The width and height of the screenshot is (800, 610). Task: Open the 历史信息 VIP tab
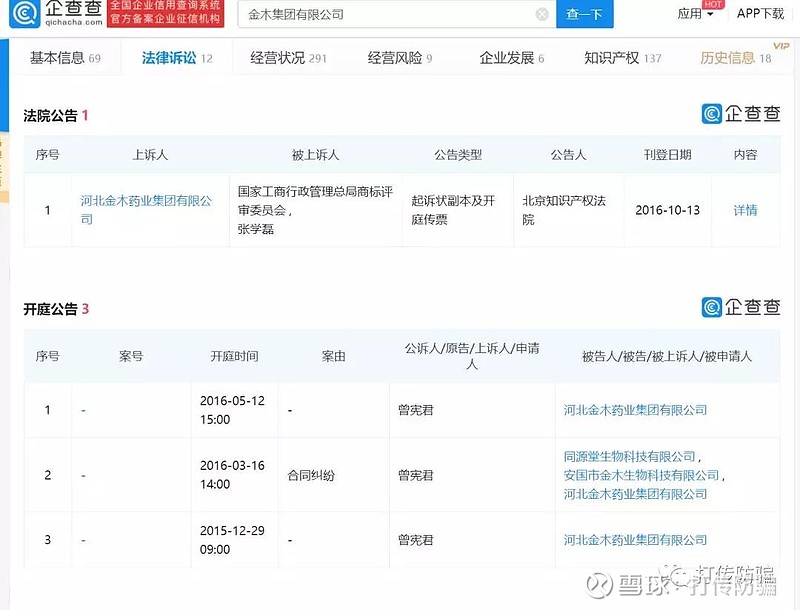tap(736, 58)
